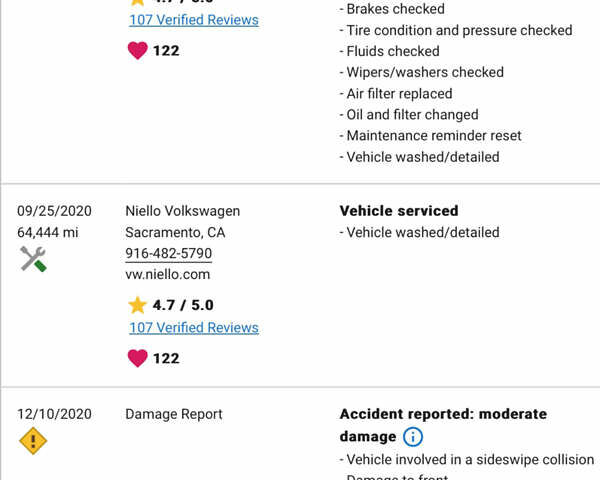Click the gold star rating icon beside 4.7 / 5.0
600x480 pixels.
(137, 305)
